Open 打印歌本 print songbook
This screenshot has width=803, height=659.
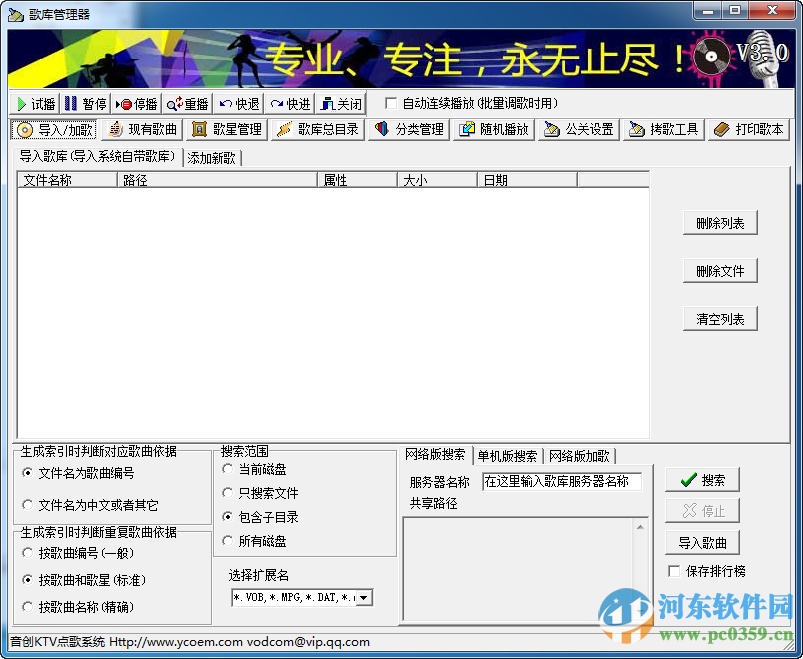tap(749, 130)
